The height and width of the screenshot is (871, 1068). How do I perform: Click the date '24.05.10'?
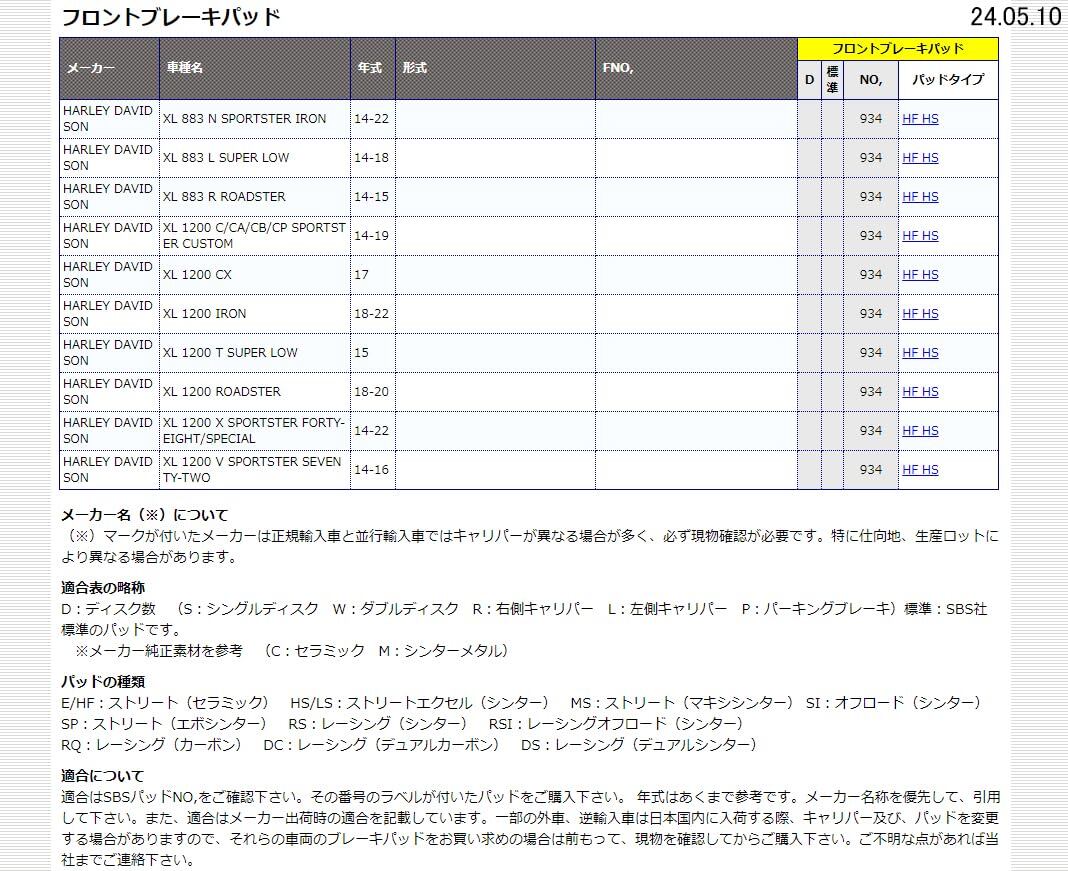1016,16
